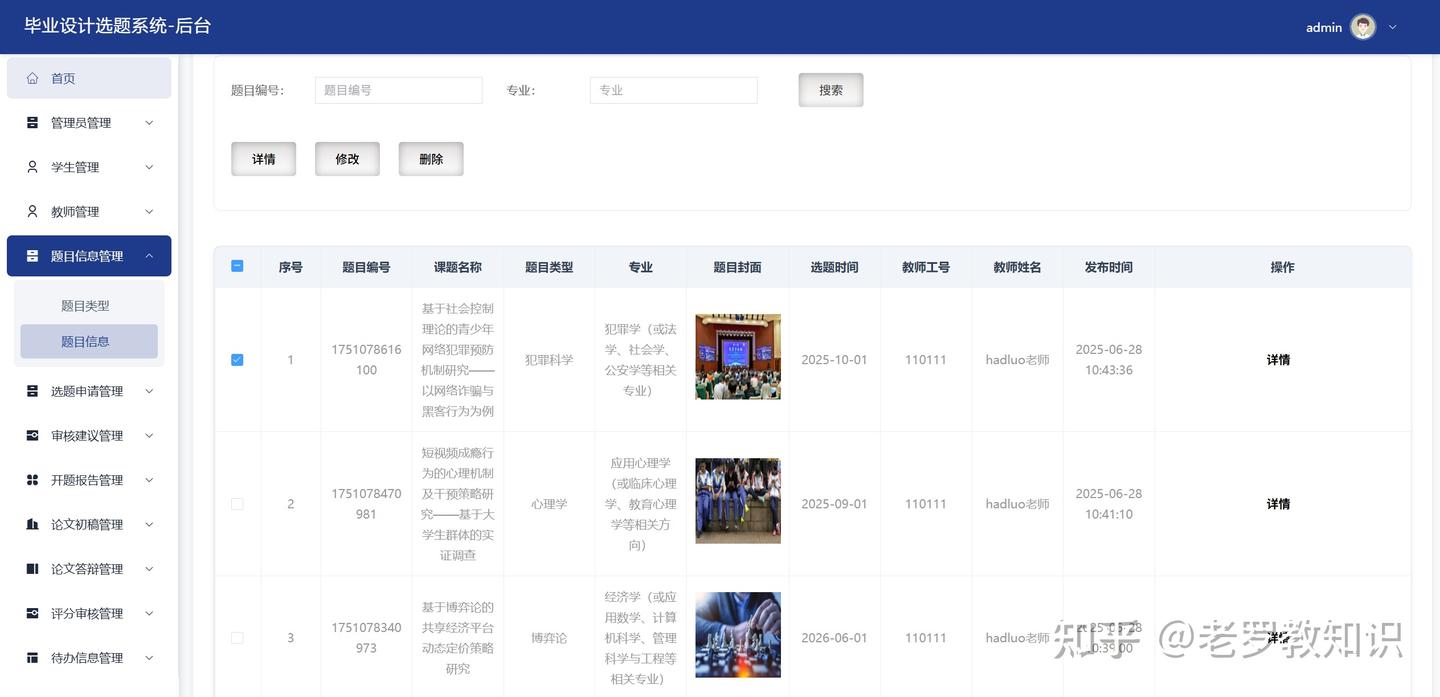Click the 删除 button
Viewport: 1440px width, 697px height.
click(x=431, y=159)
